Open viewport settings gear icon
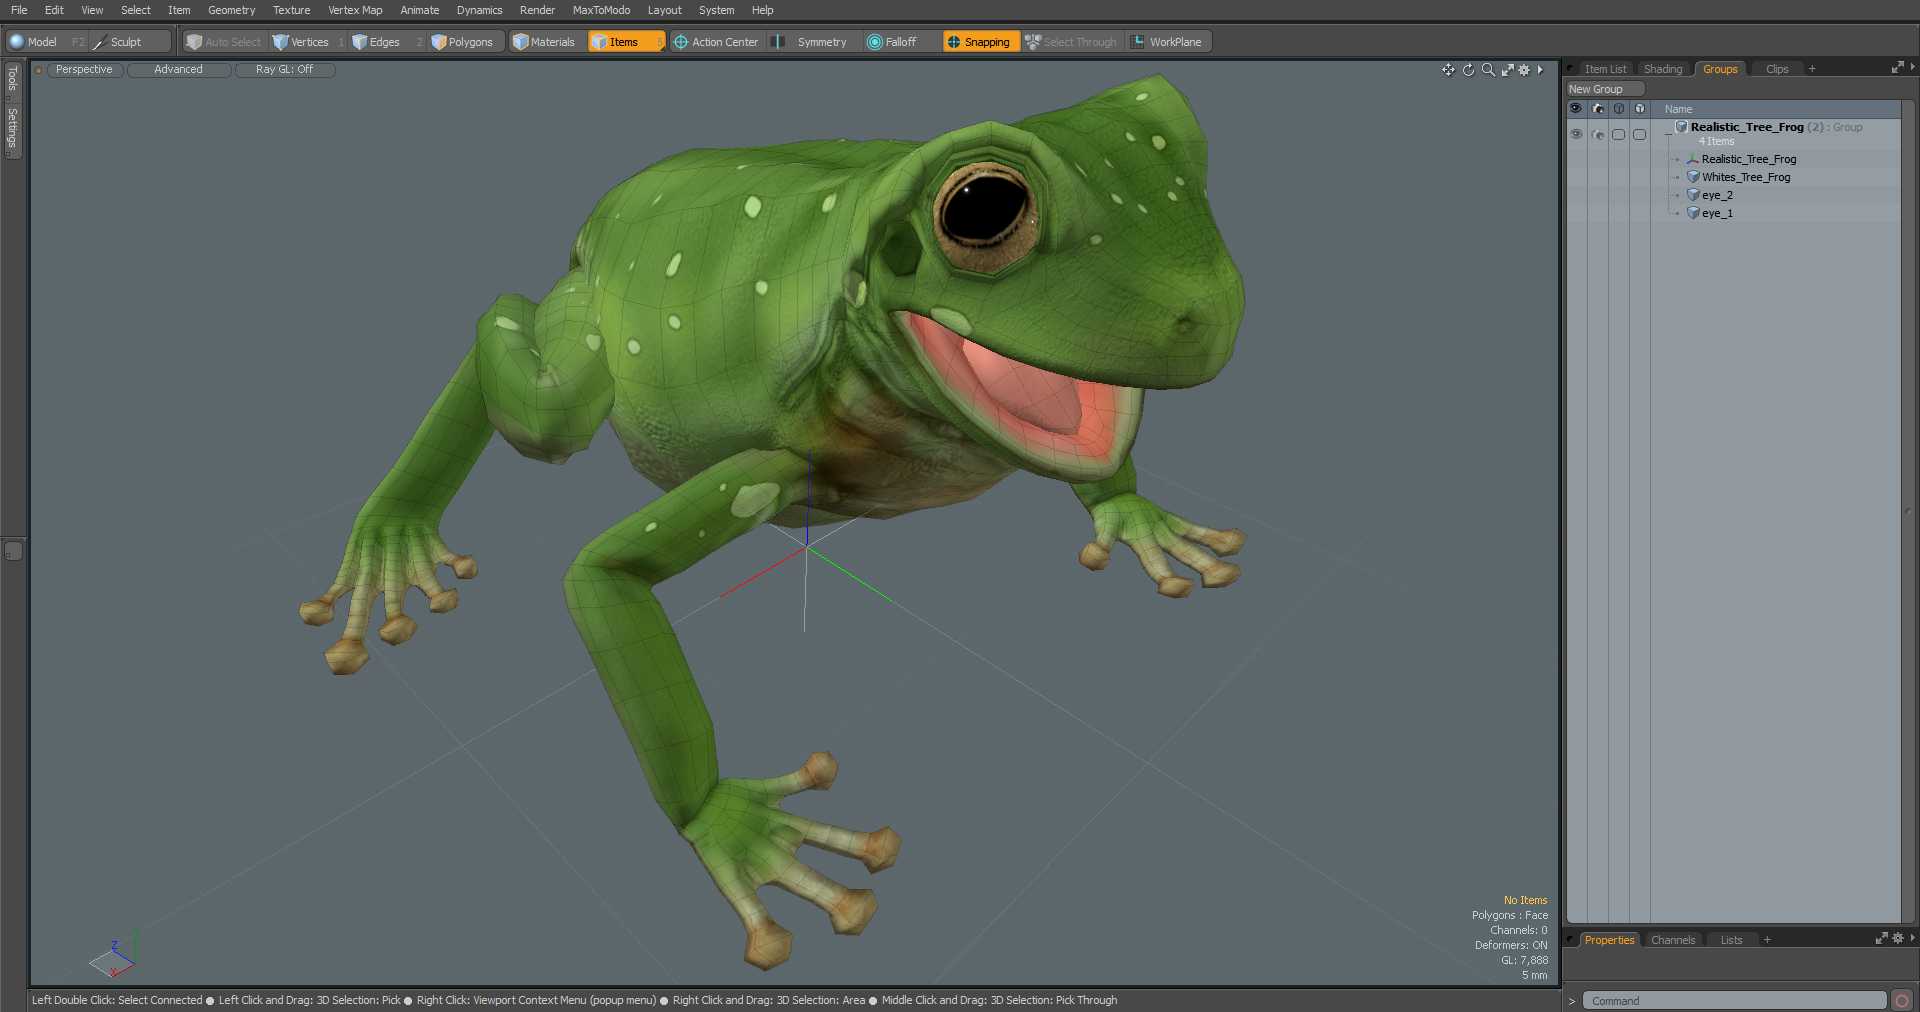Viewport: 1920px width, 1012px height. [x=1524, y=70]
